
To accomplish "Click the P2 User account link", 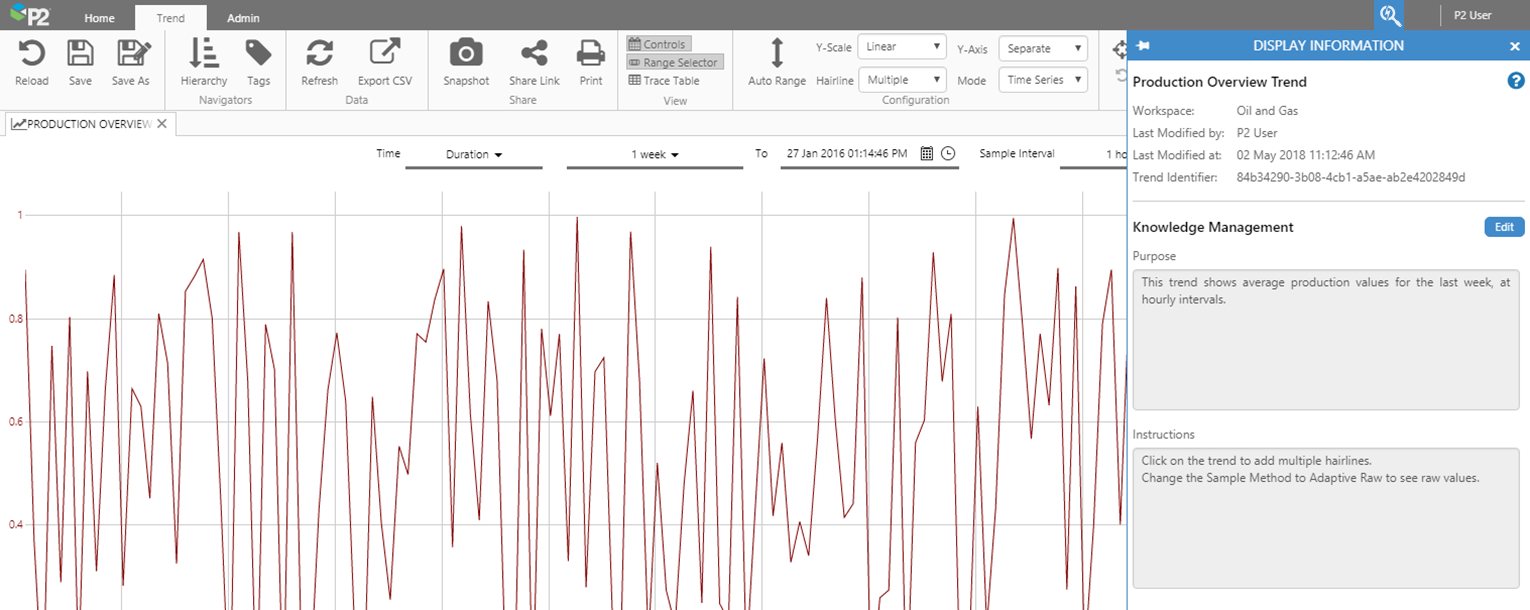I will pos(1473,16).
